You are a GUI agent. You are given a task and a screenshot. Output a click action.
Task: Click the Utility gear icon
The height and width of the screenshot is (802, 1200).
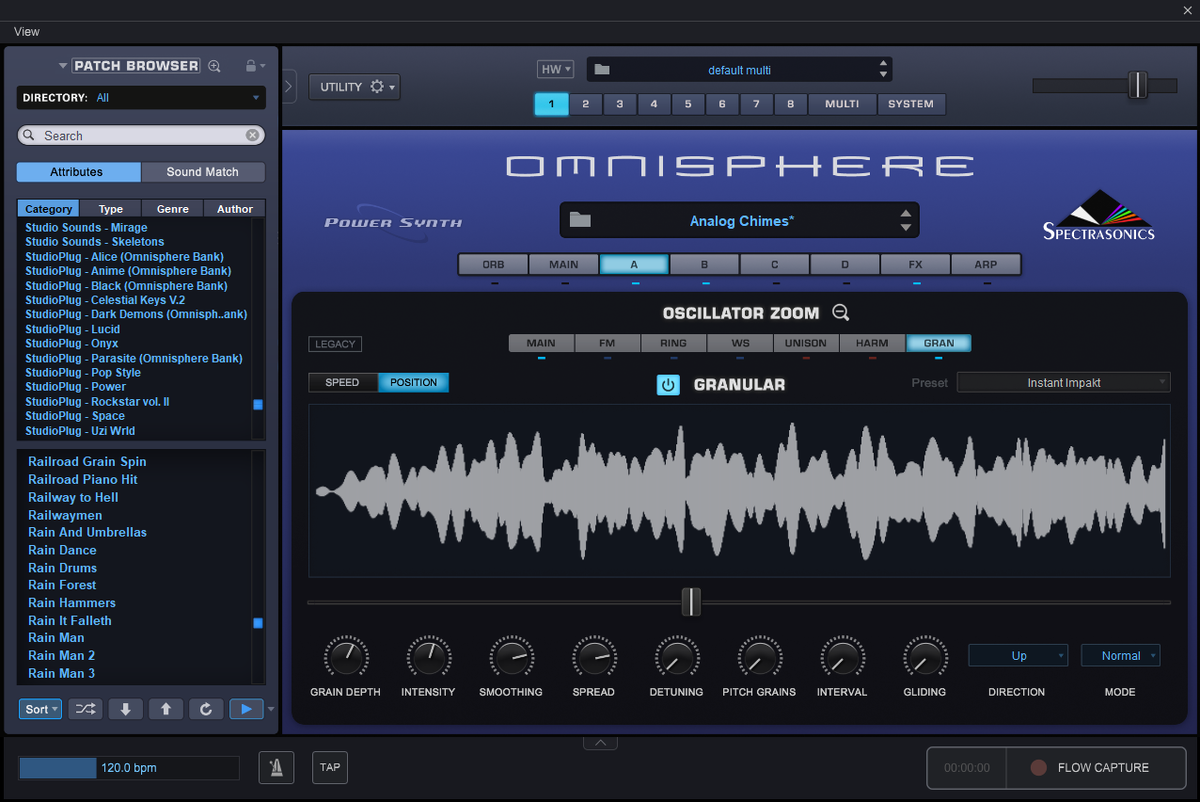(x=377, y=87)
